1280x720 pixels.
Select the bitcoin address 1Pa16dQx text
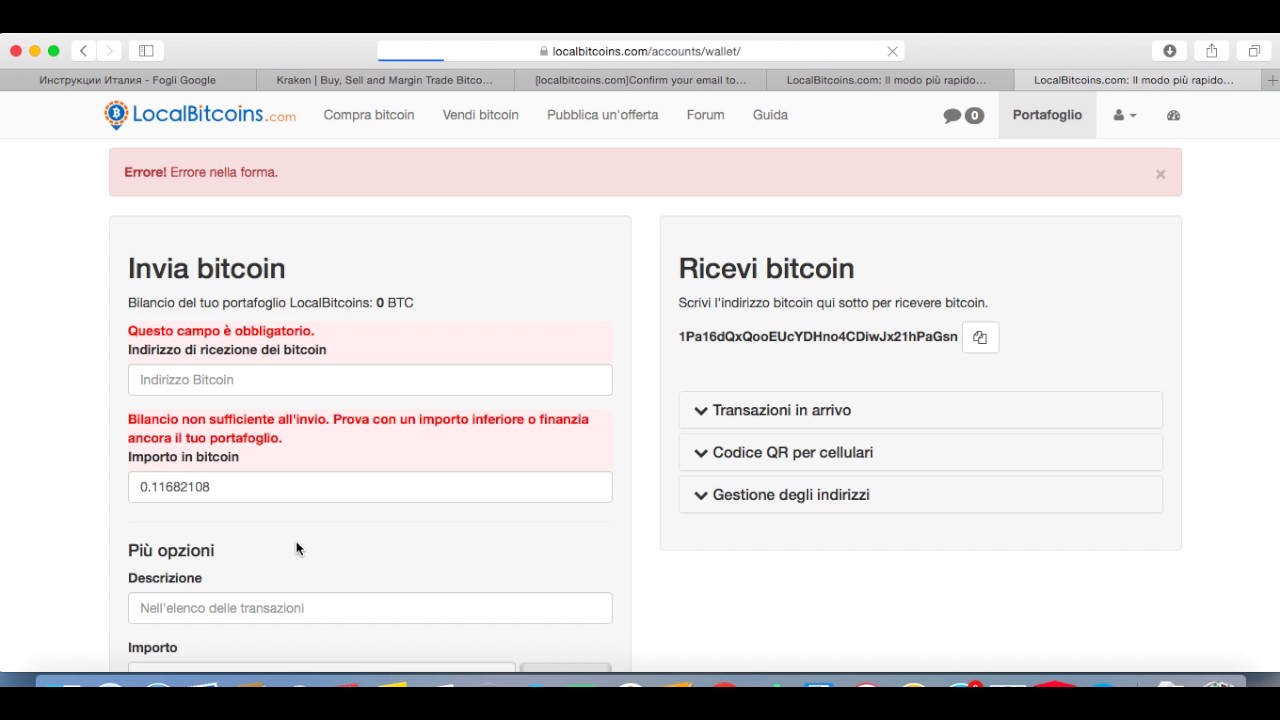(818, 337)
